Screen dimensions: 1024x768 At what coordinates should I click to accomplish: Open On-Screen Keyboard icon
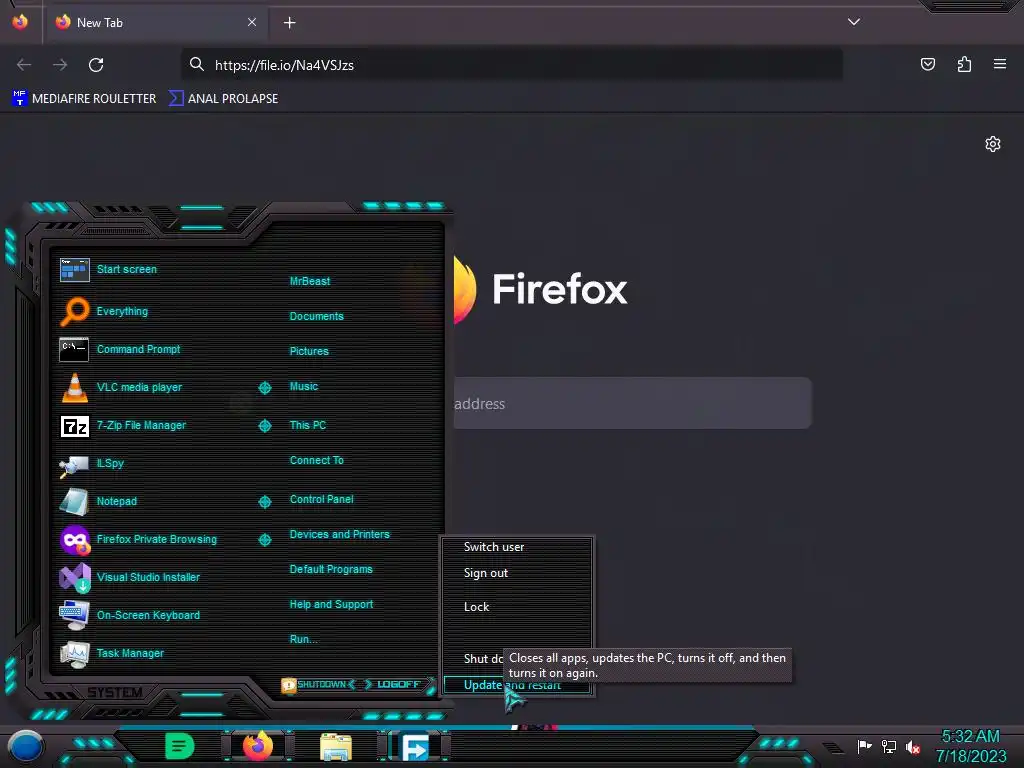[x=74, y=615]
